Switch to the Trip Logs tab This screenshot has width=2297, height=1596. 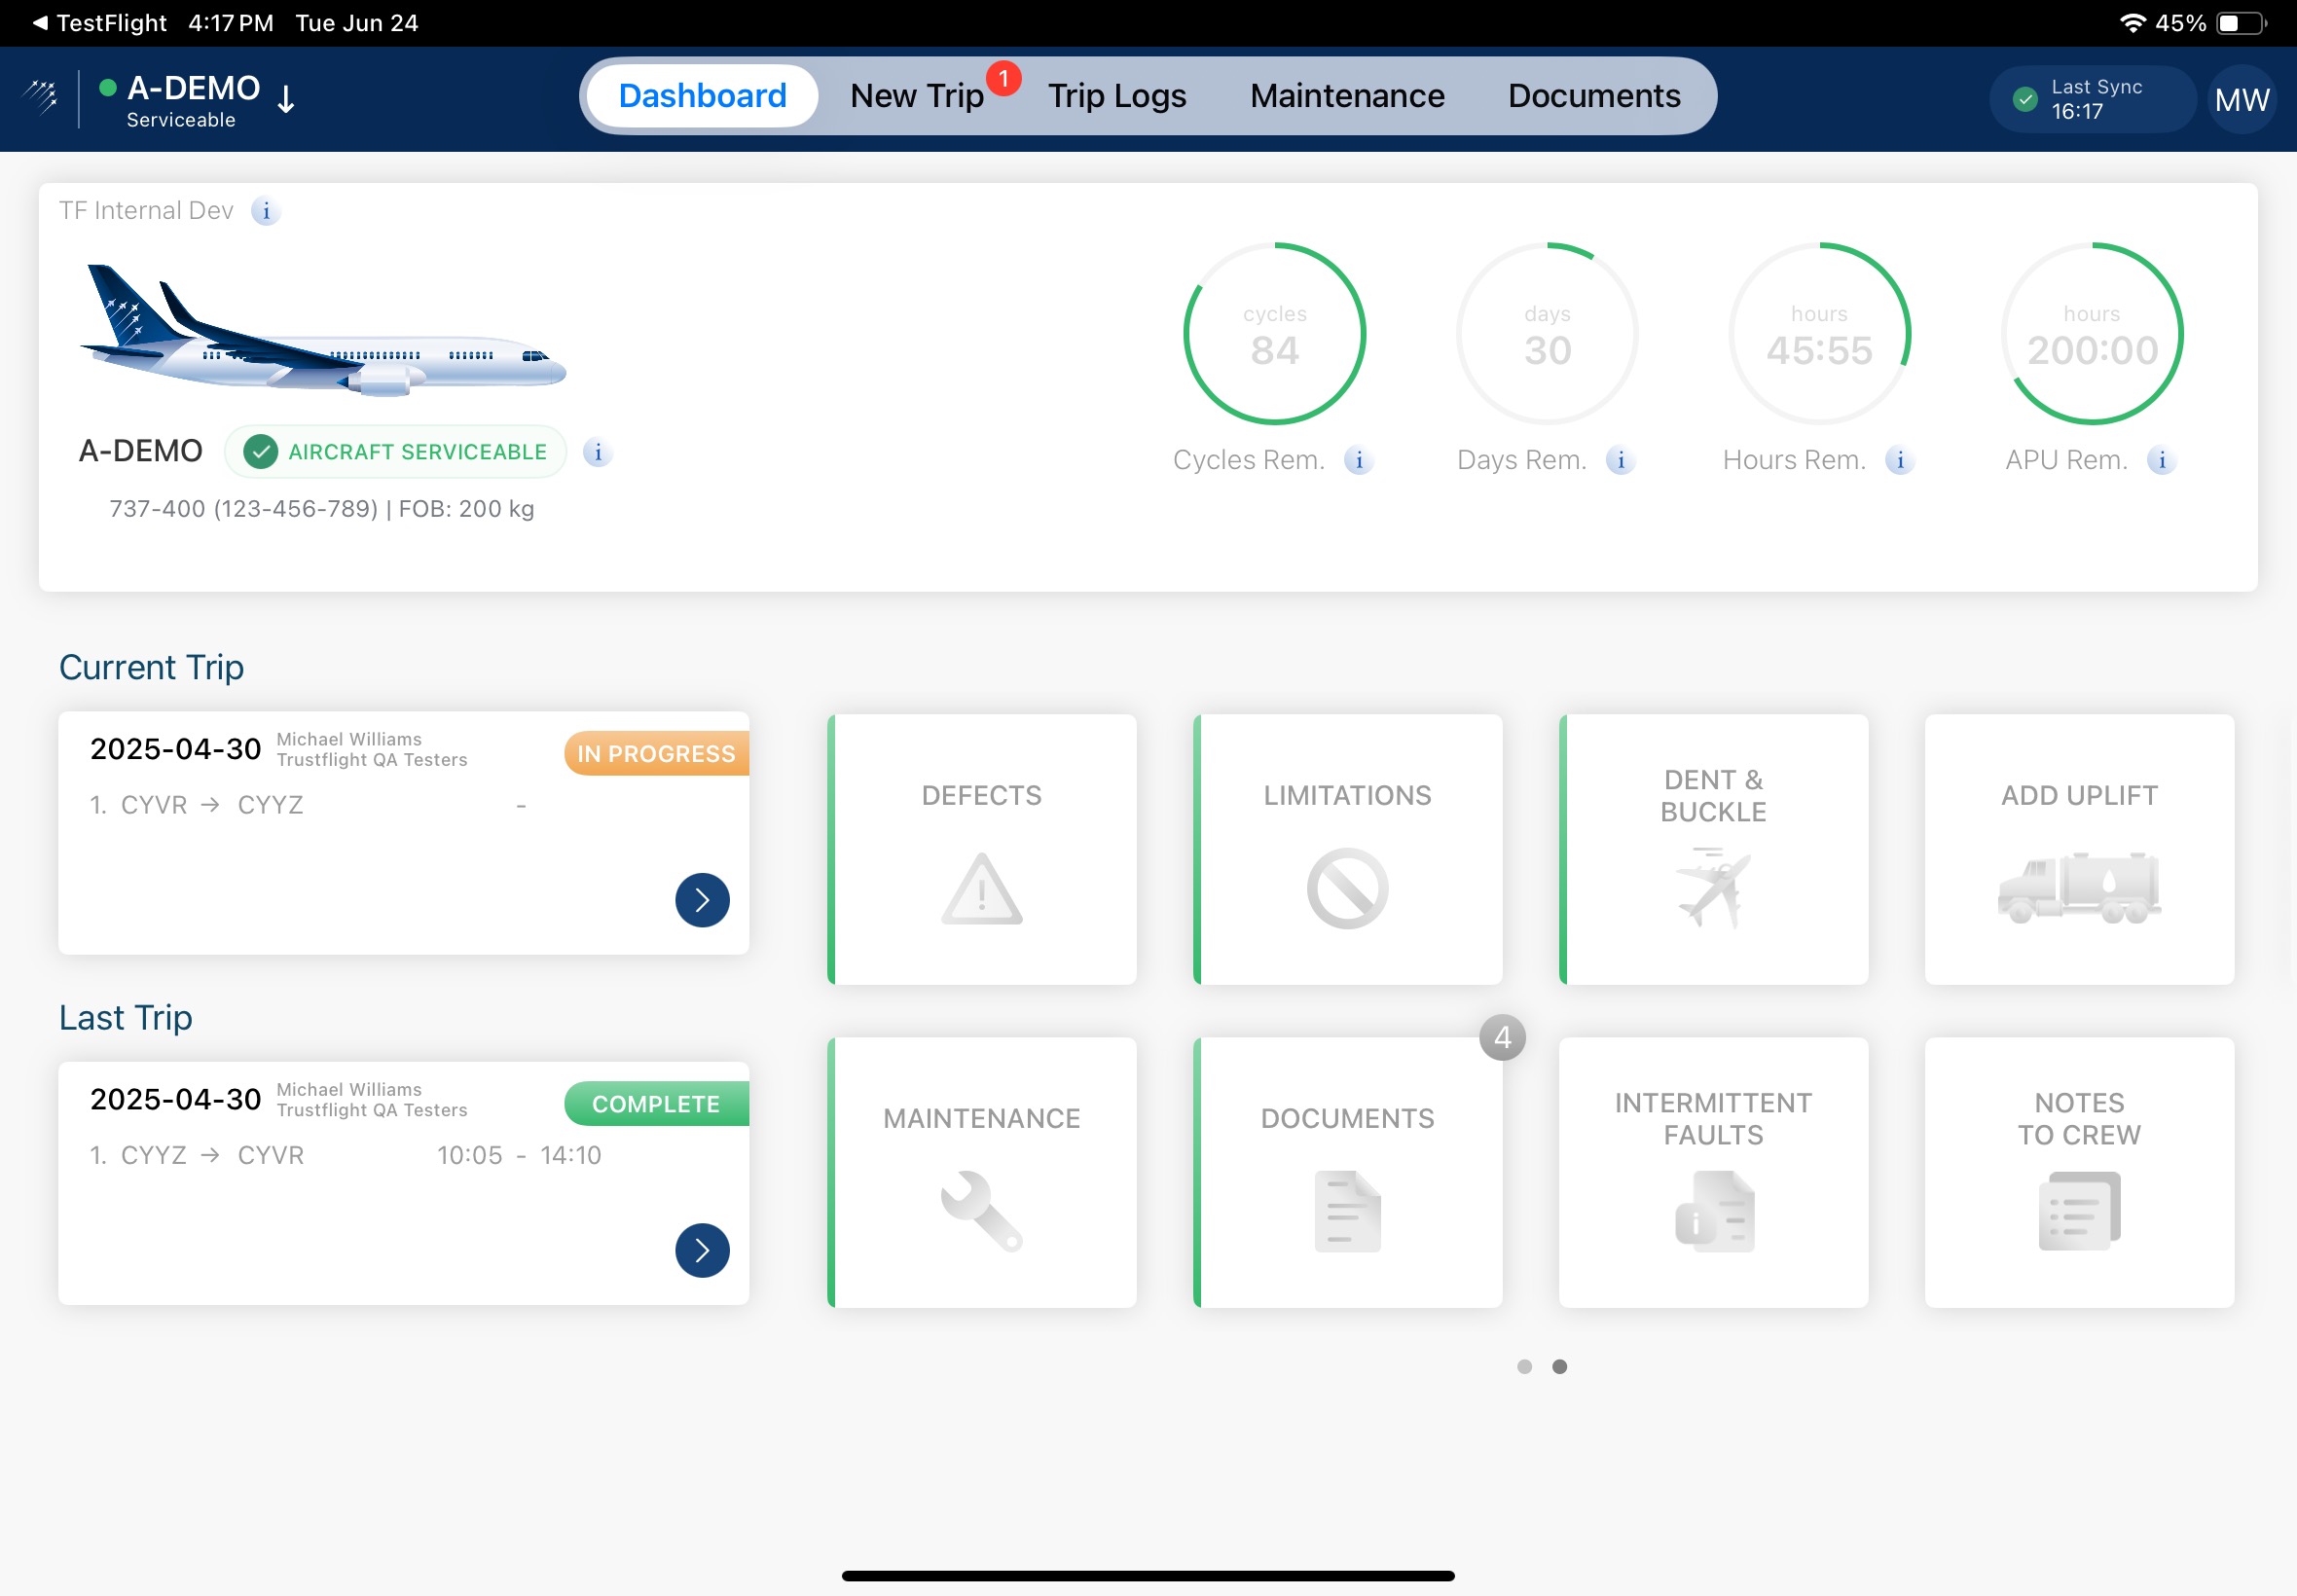point(1116,95)
